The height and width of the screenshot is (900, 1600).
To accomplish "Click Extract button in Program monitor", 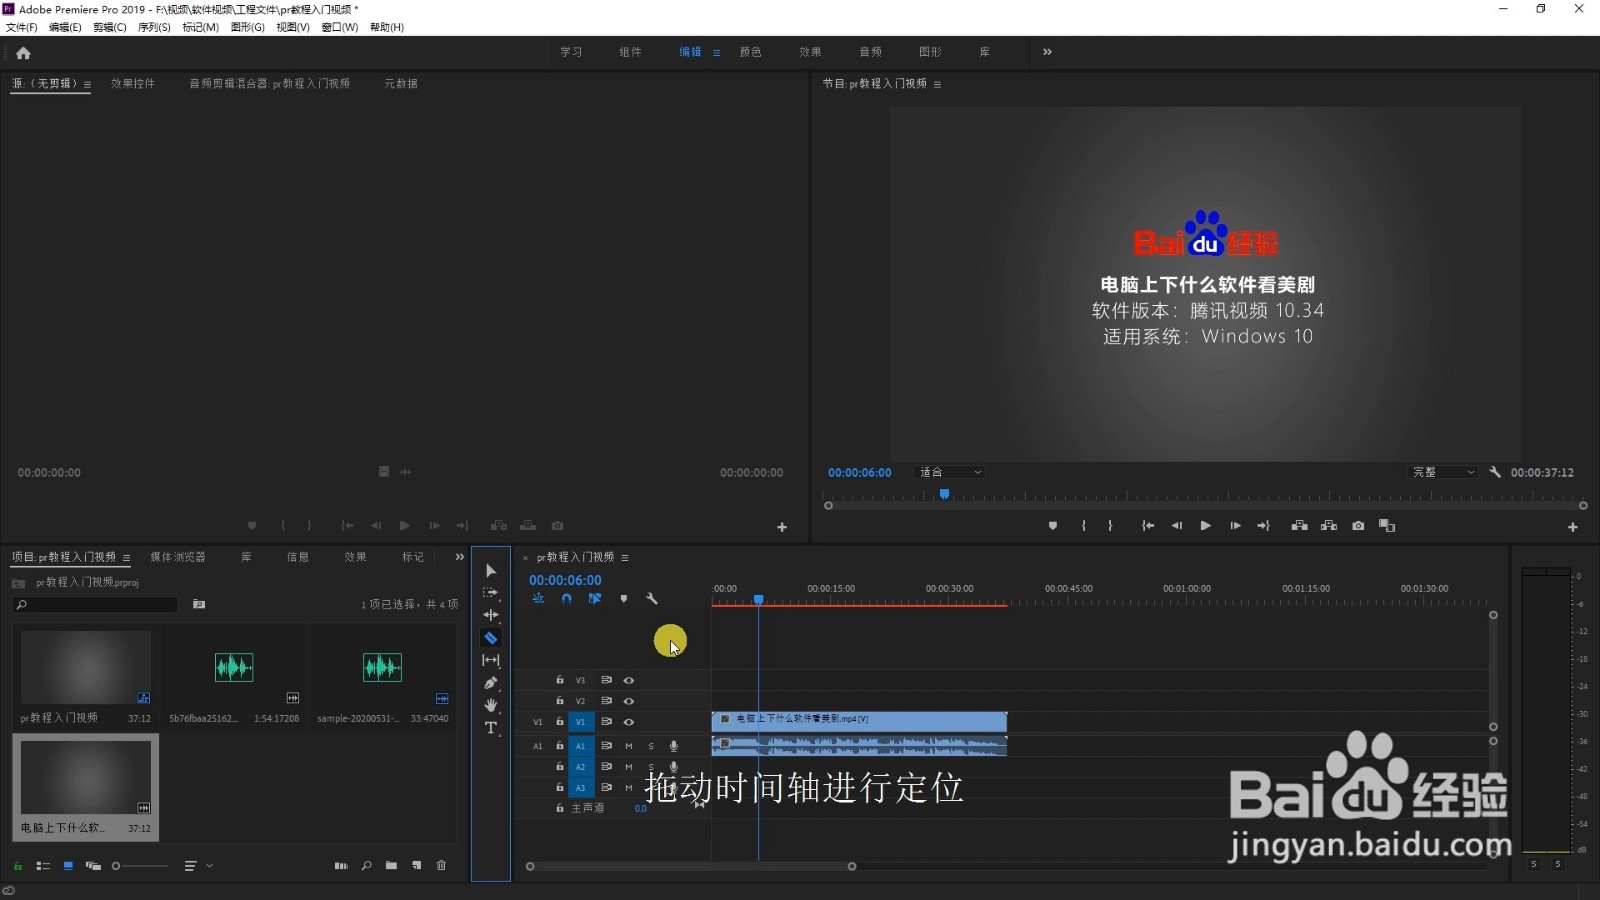I will tap(1329, 526).
